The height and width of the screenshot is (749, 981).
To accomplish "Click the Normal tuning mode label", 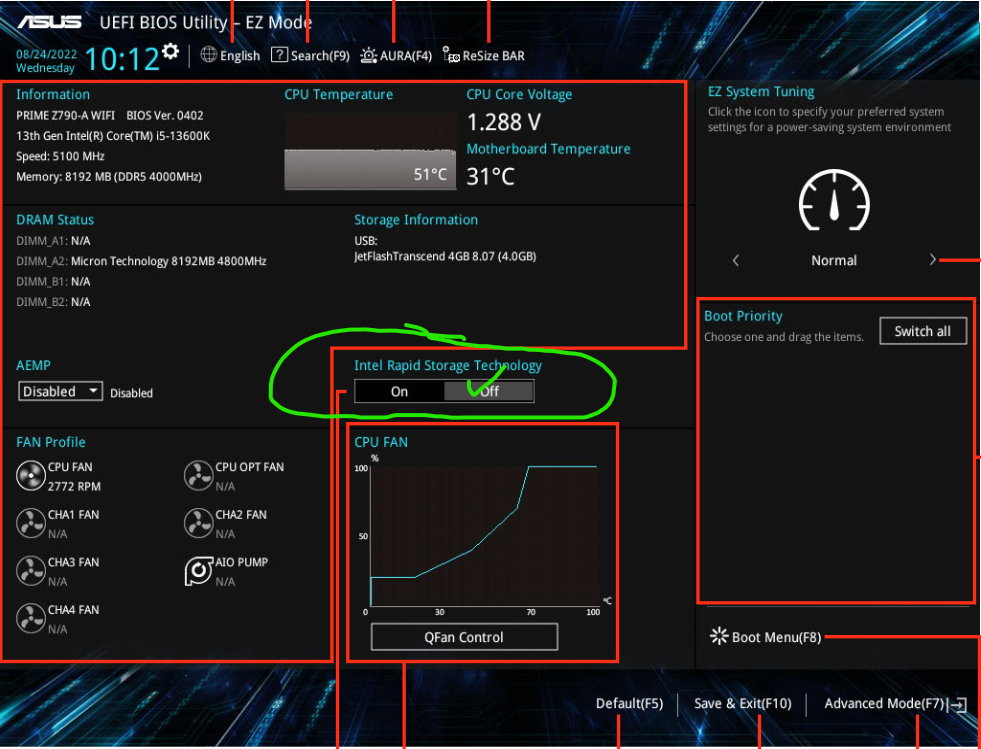I will click(x=834, y=260).
